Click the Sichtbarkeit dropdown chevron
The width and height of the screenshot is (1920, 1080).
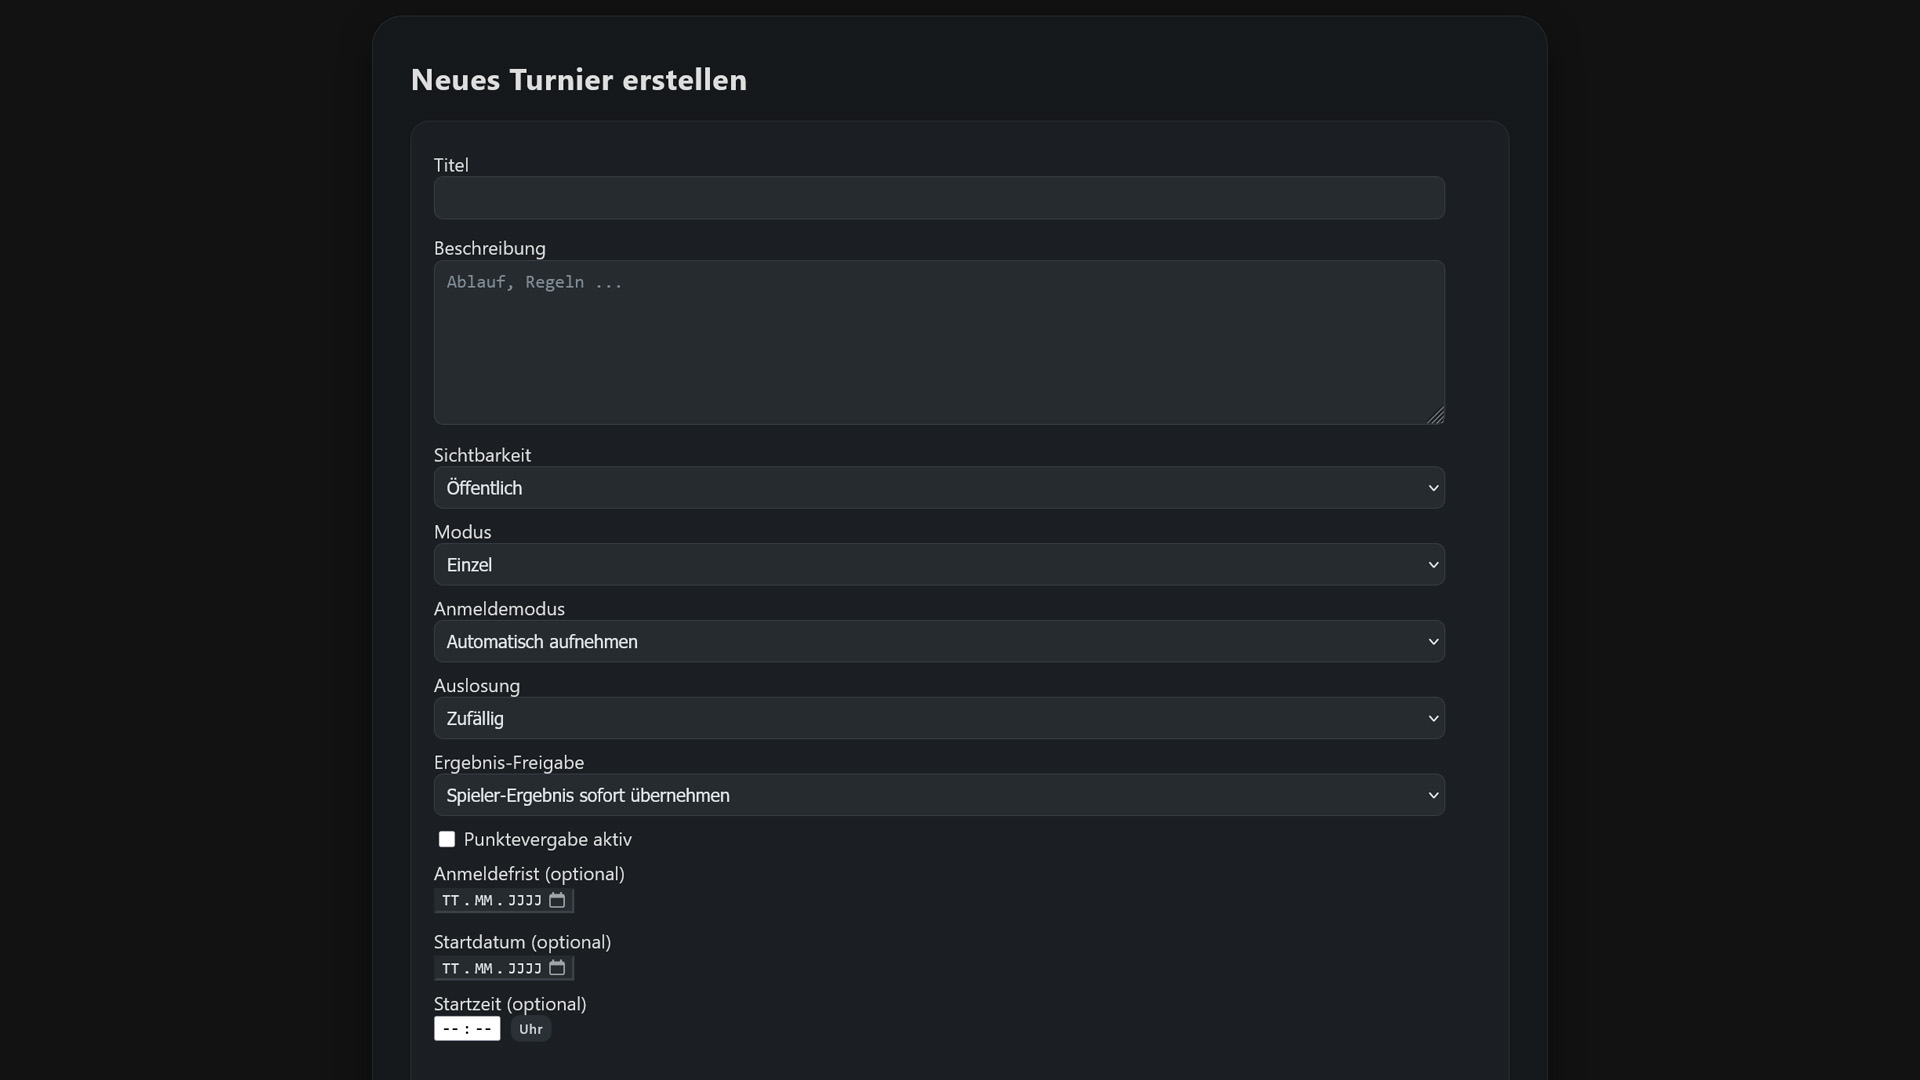point(1433,488)
